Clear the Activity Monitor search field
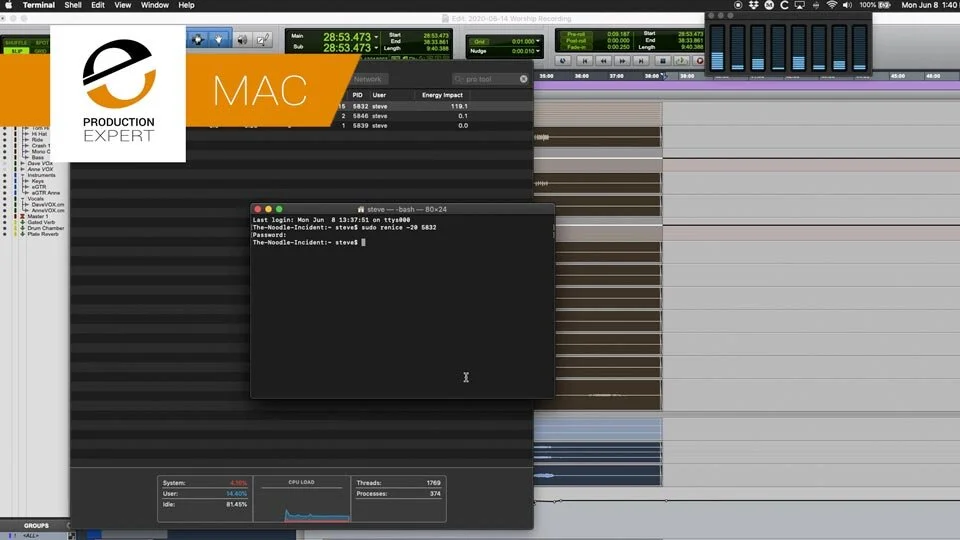Image resolution: width=960 pixels, height=540 pixels. pyautogui.click(x=523, y=79)
